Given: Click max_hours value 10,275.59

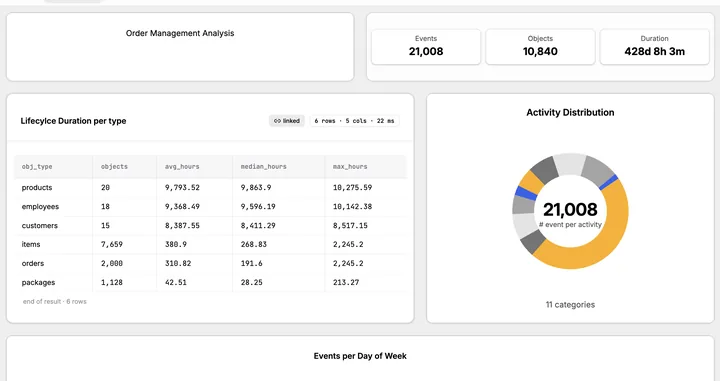Looking at the screenshot, I should 352,187.
